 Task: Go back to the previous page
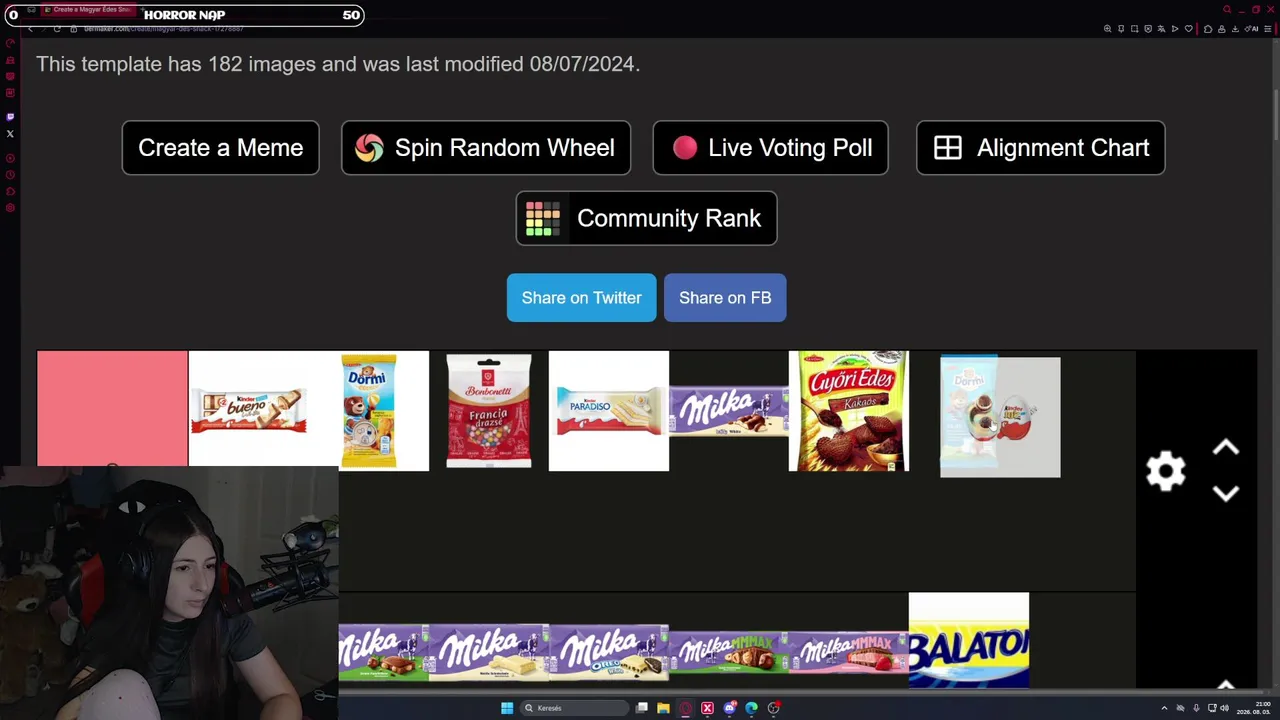pyautogui.click(x=30, y=29)
